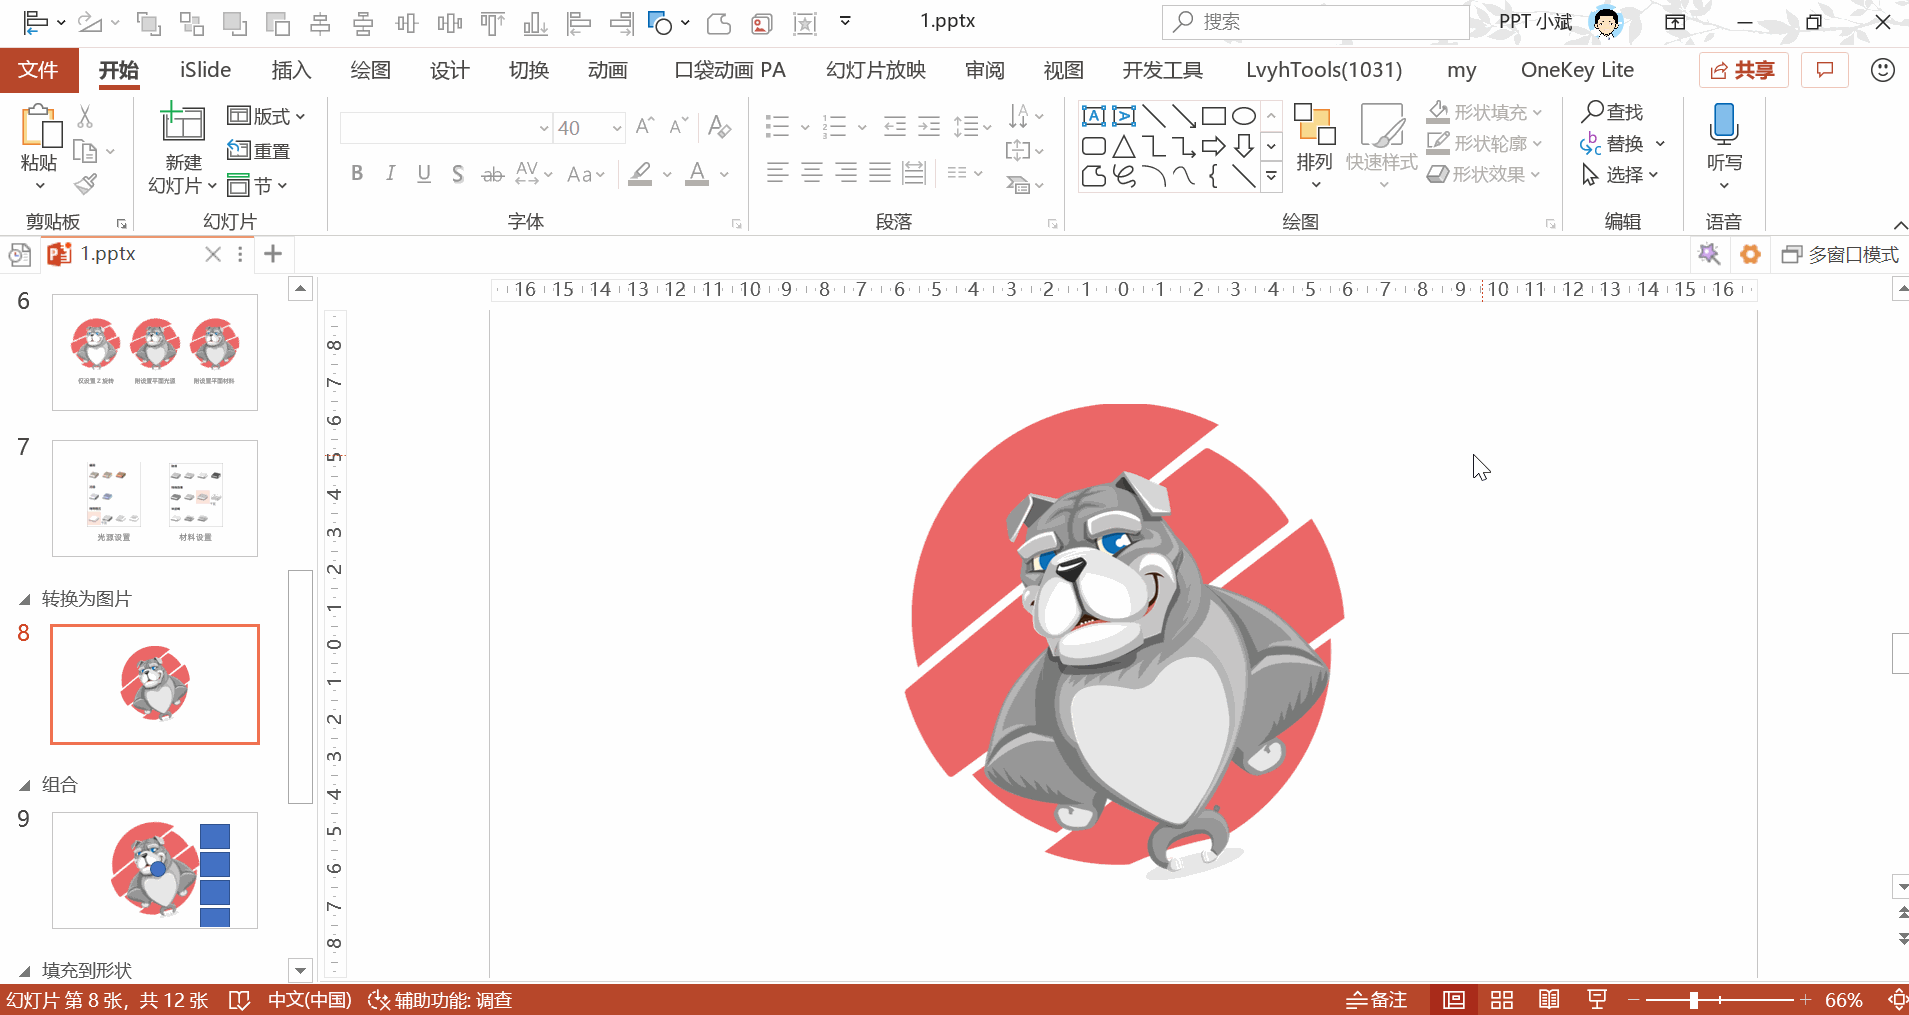Click Find (查找) button
Screen dimensions: 1909x1015
[1612, 112]
